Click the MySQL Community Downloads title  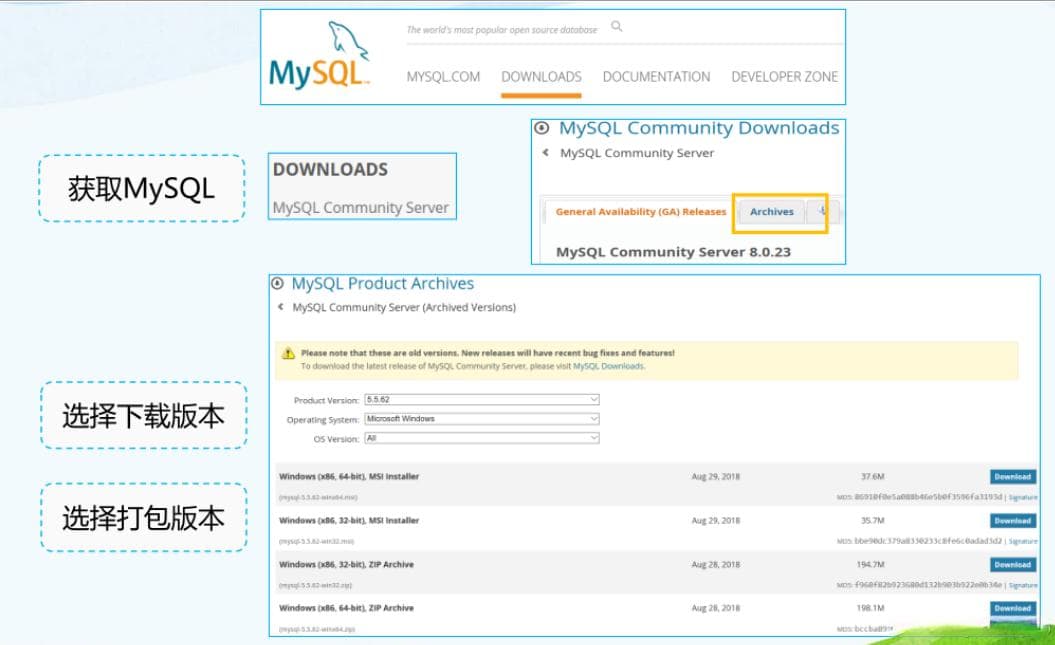pos(699,128)
